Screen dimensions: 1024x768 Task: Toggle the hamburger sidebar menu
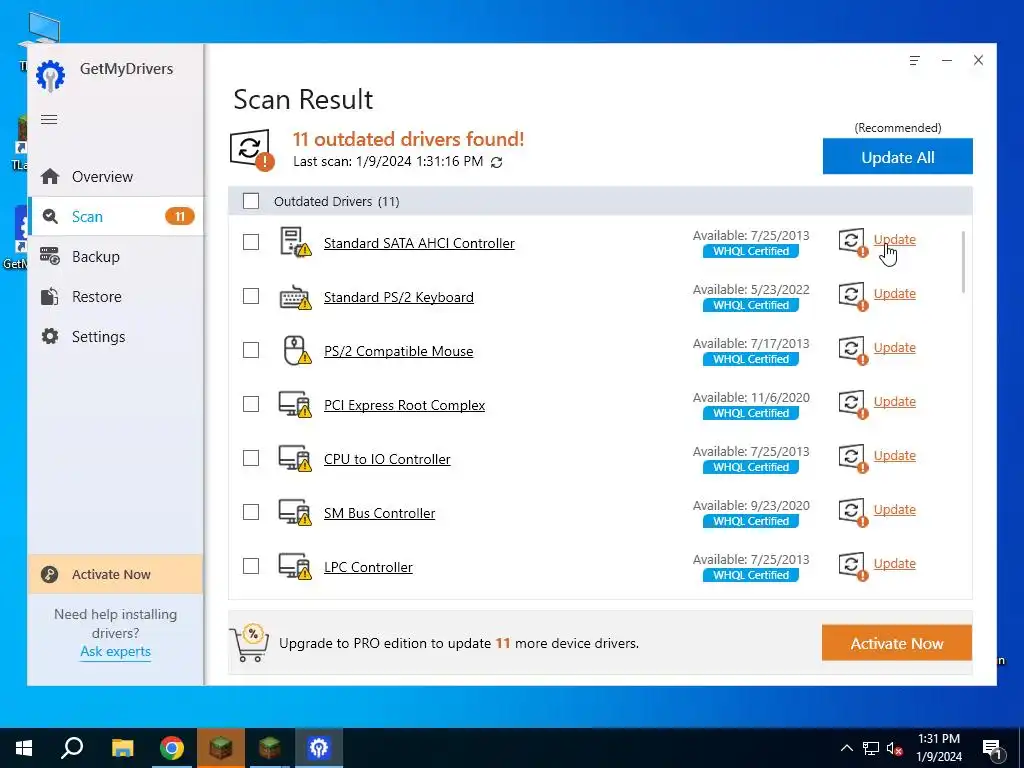[x=49, y=120]
